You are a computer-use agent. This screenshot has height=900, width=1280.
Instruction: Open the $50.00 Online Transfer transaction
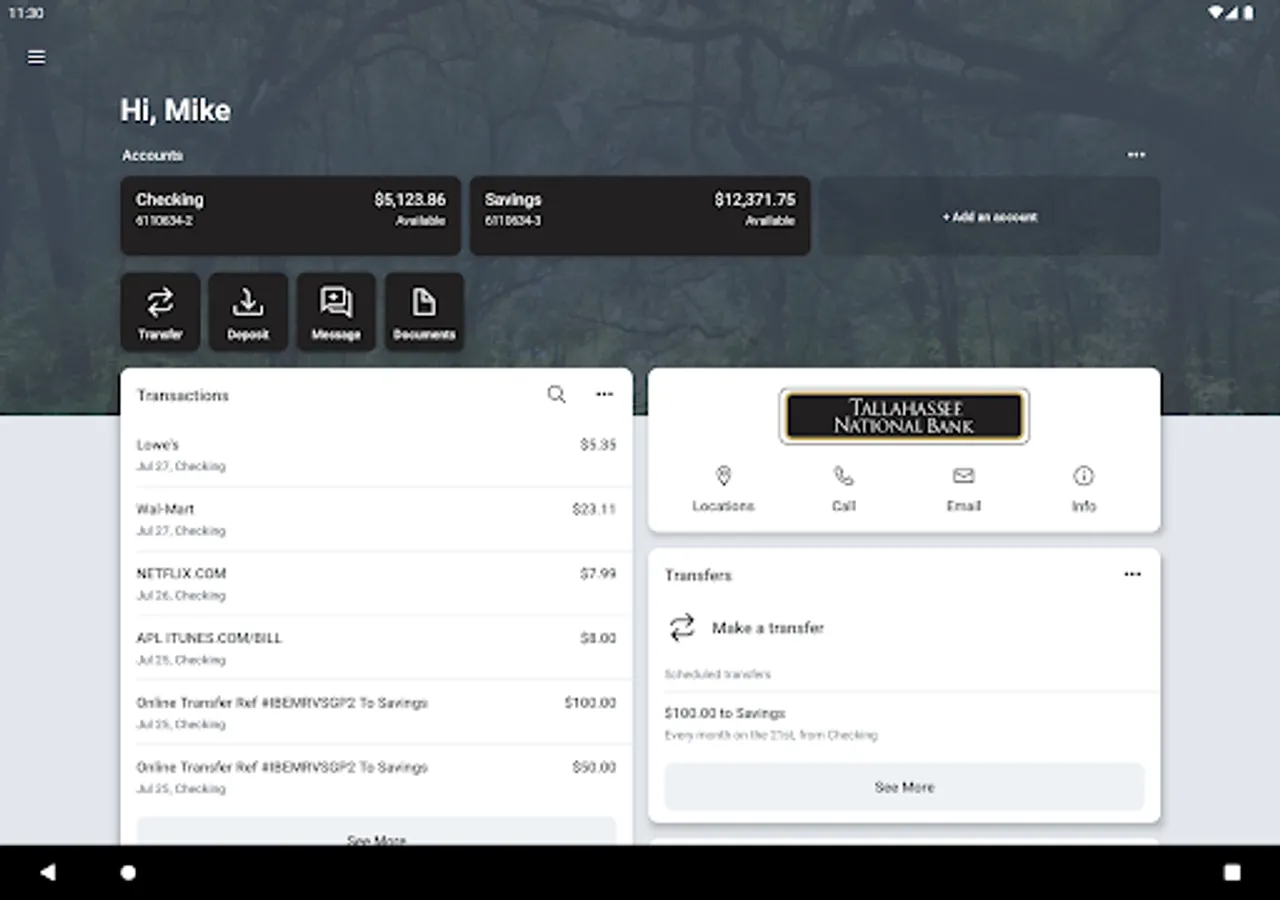coord(376,777)
